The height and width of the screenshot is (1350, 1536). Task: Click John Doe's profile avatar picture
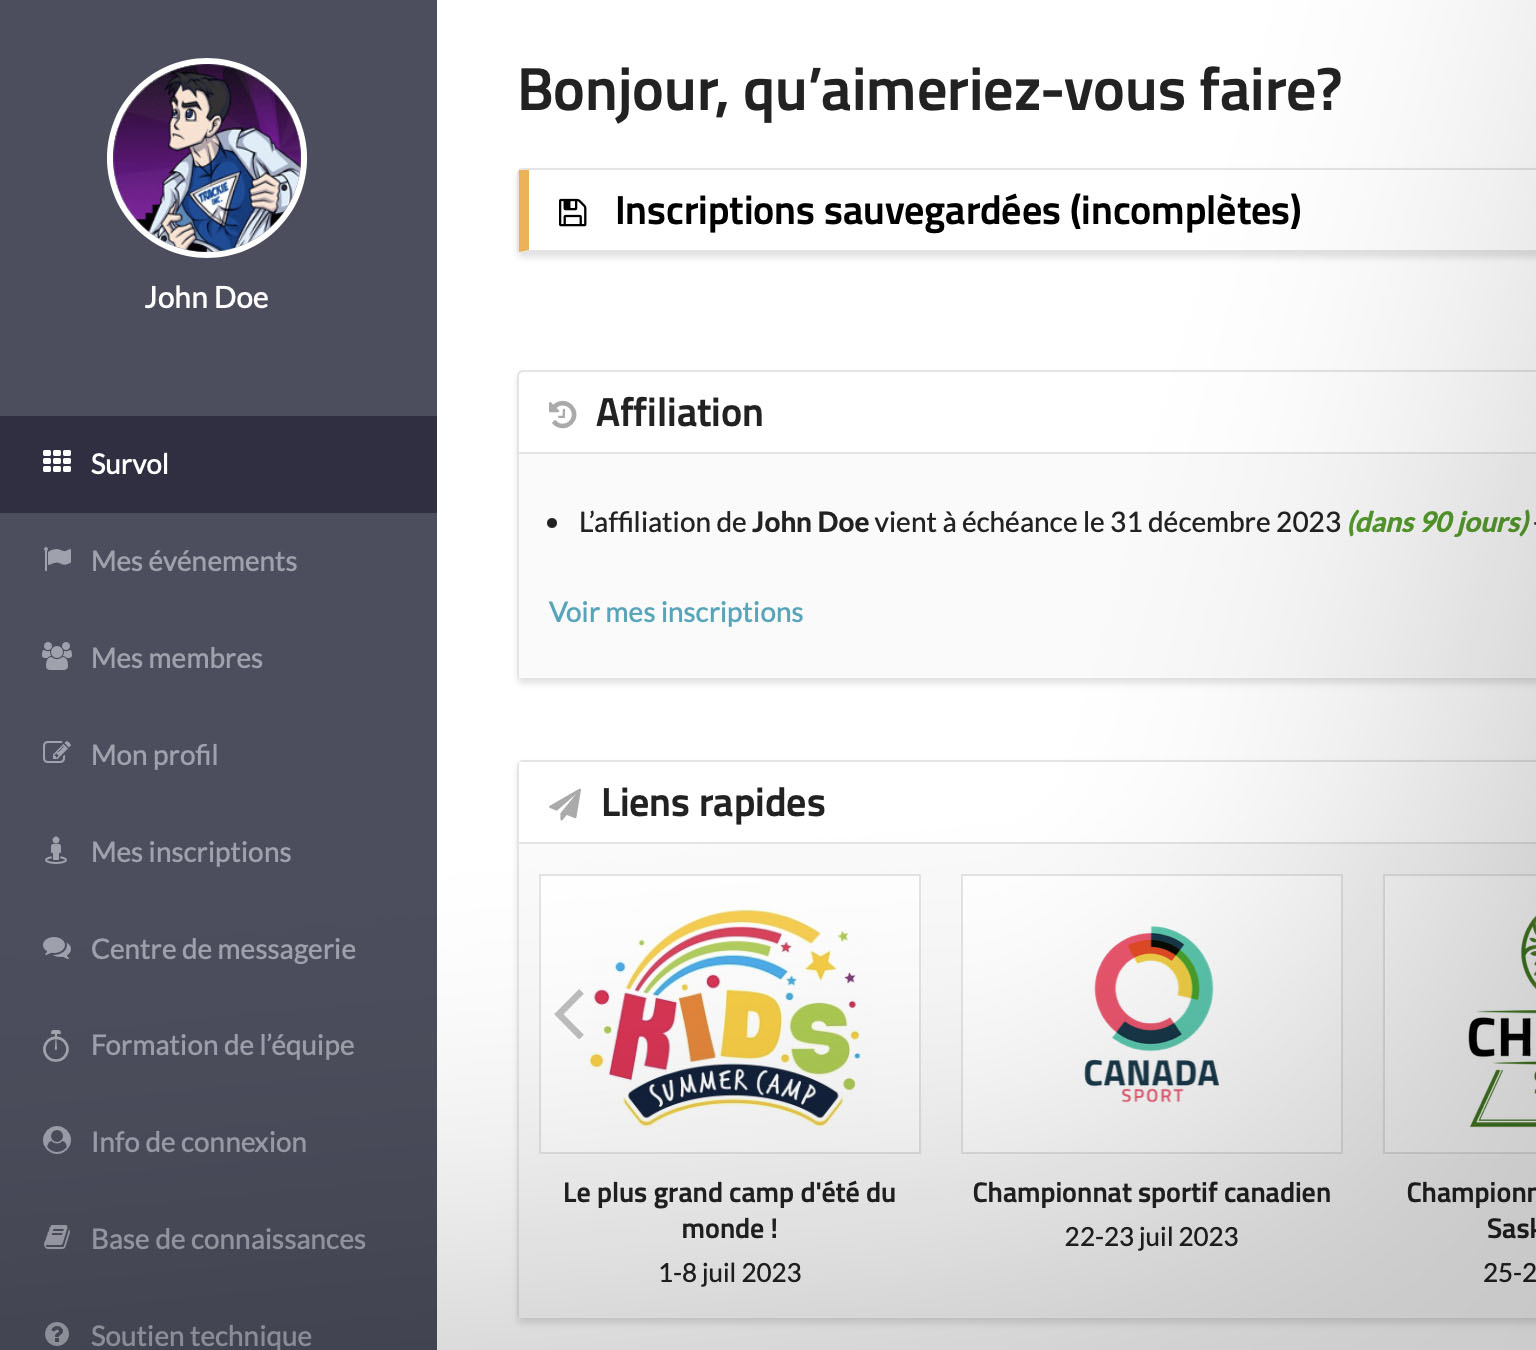pyautogui.click(x=207, y=158)
